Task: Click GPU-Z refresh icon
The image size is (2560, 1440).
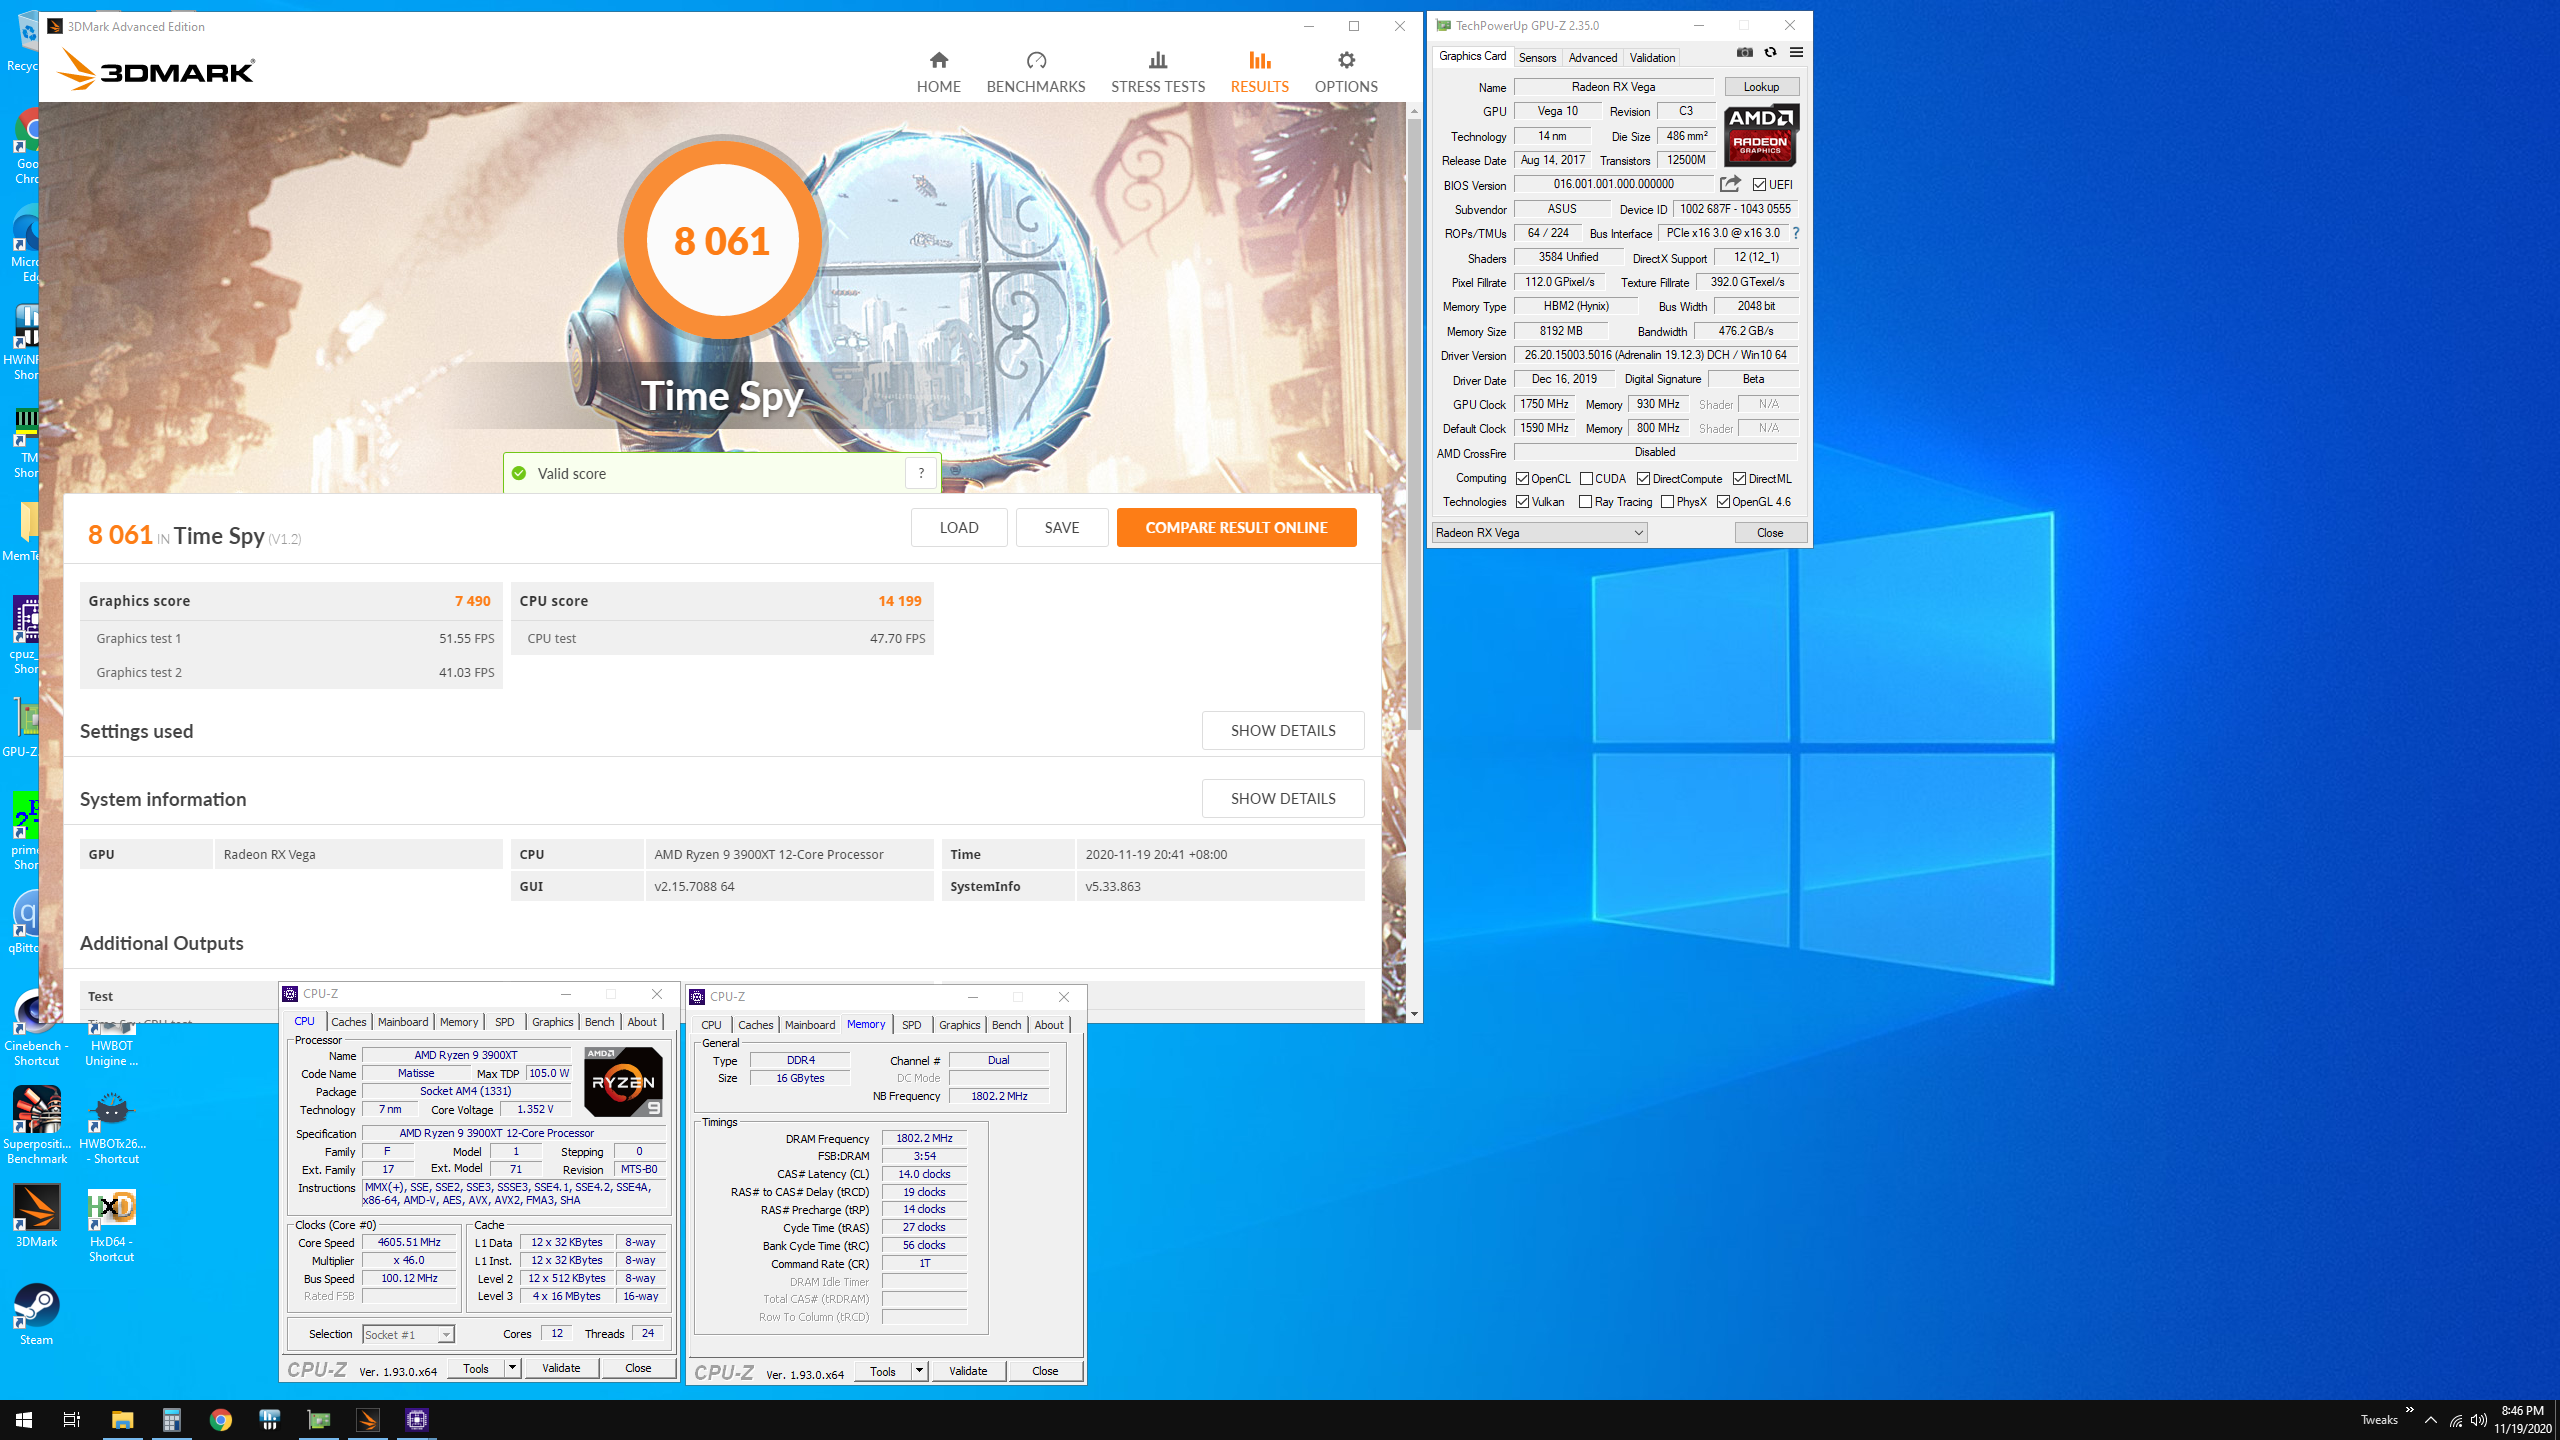Action: point(1771,53)
